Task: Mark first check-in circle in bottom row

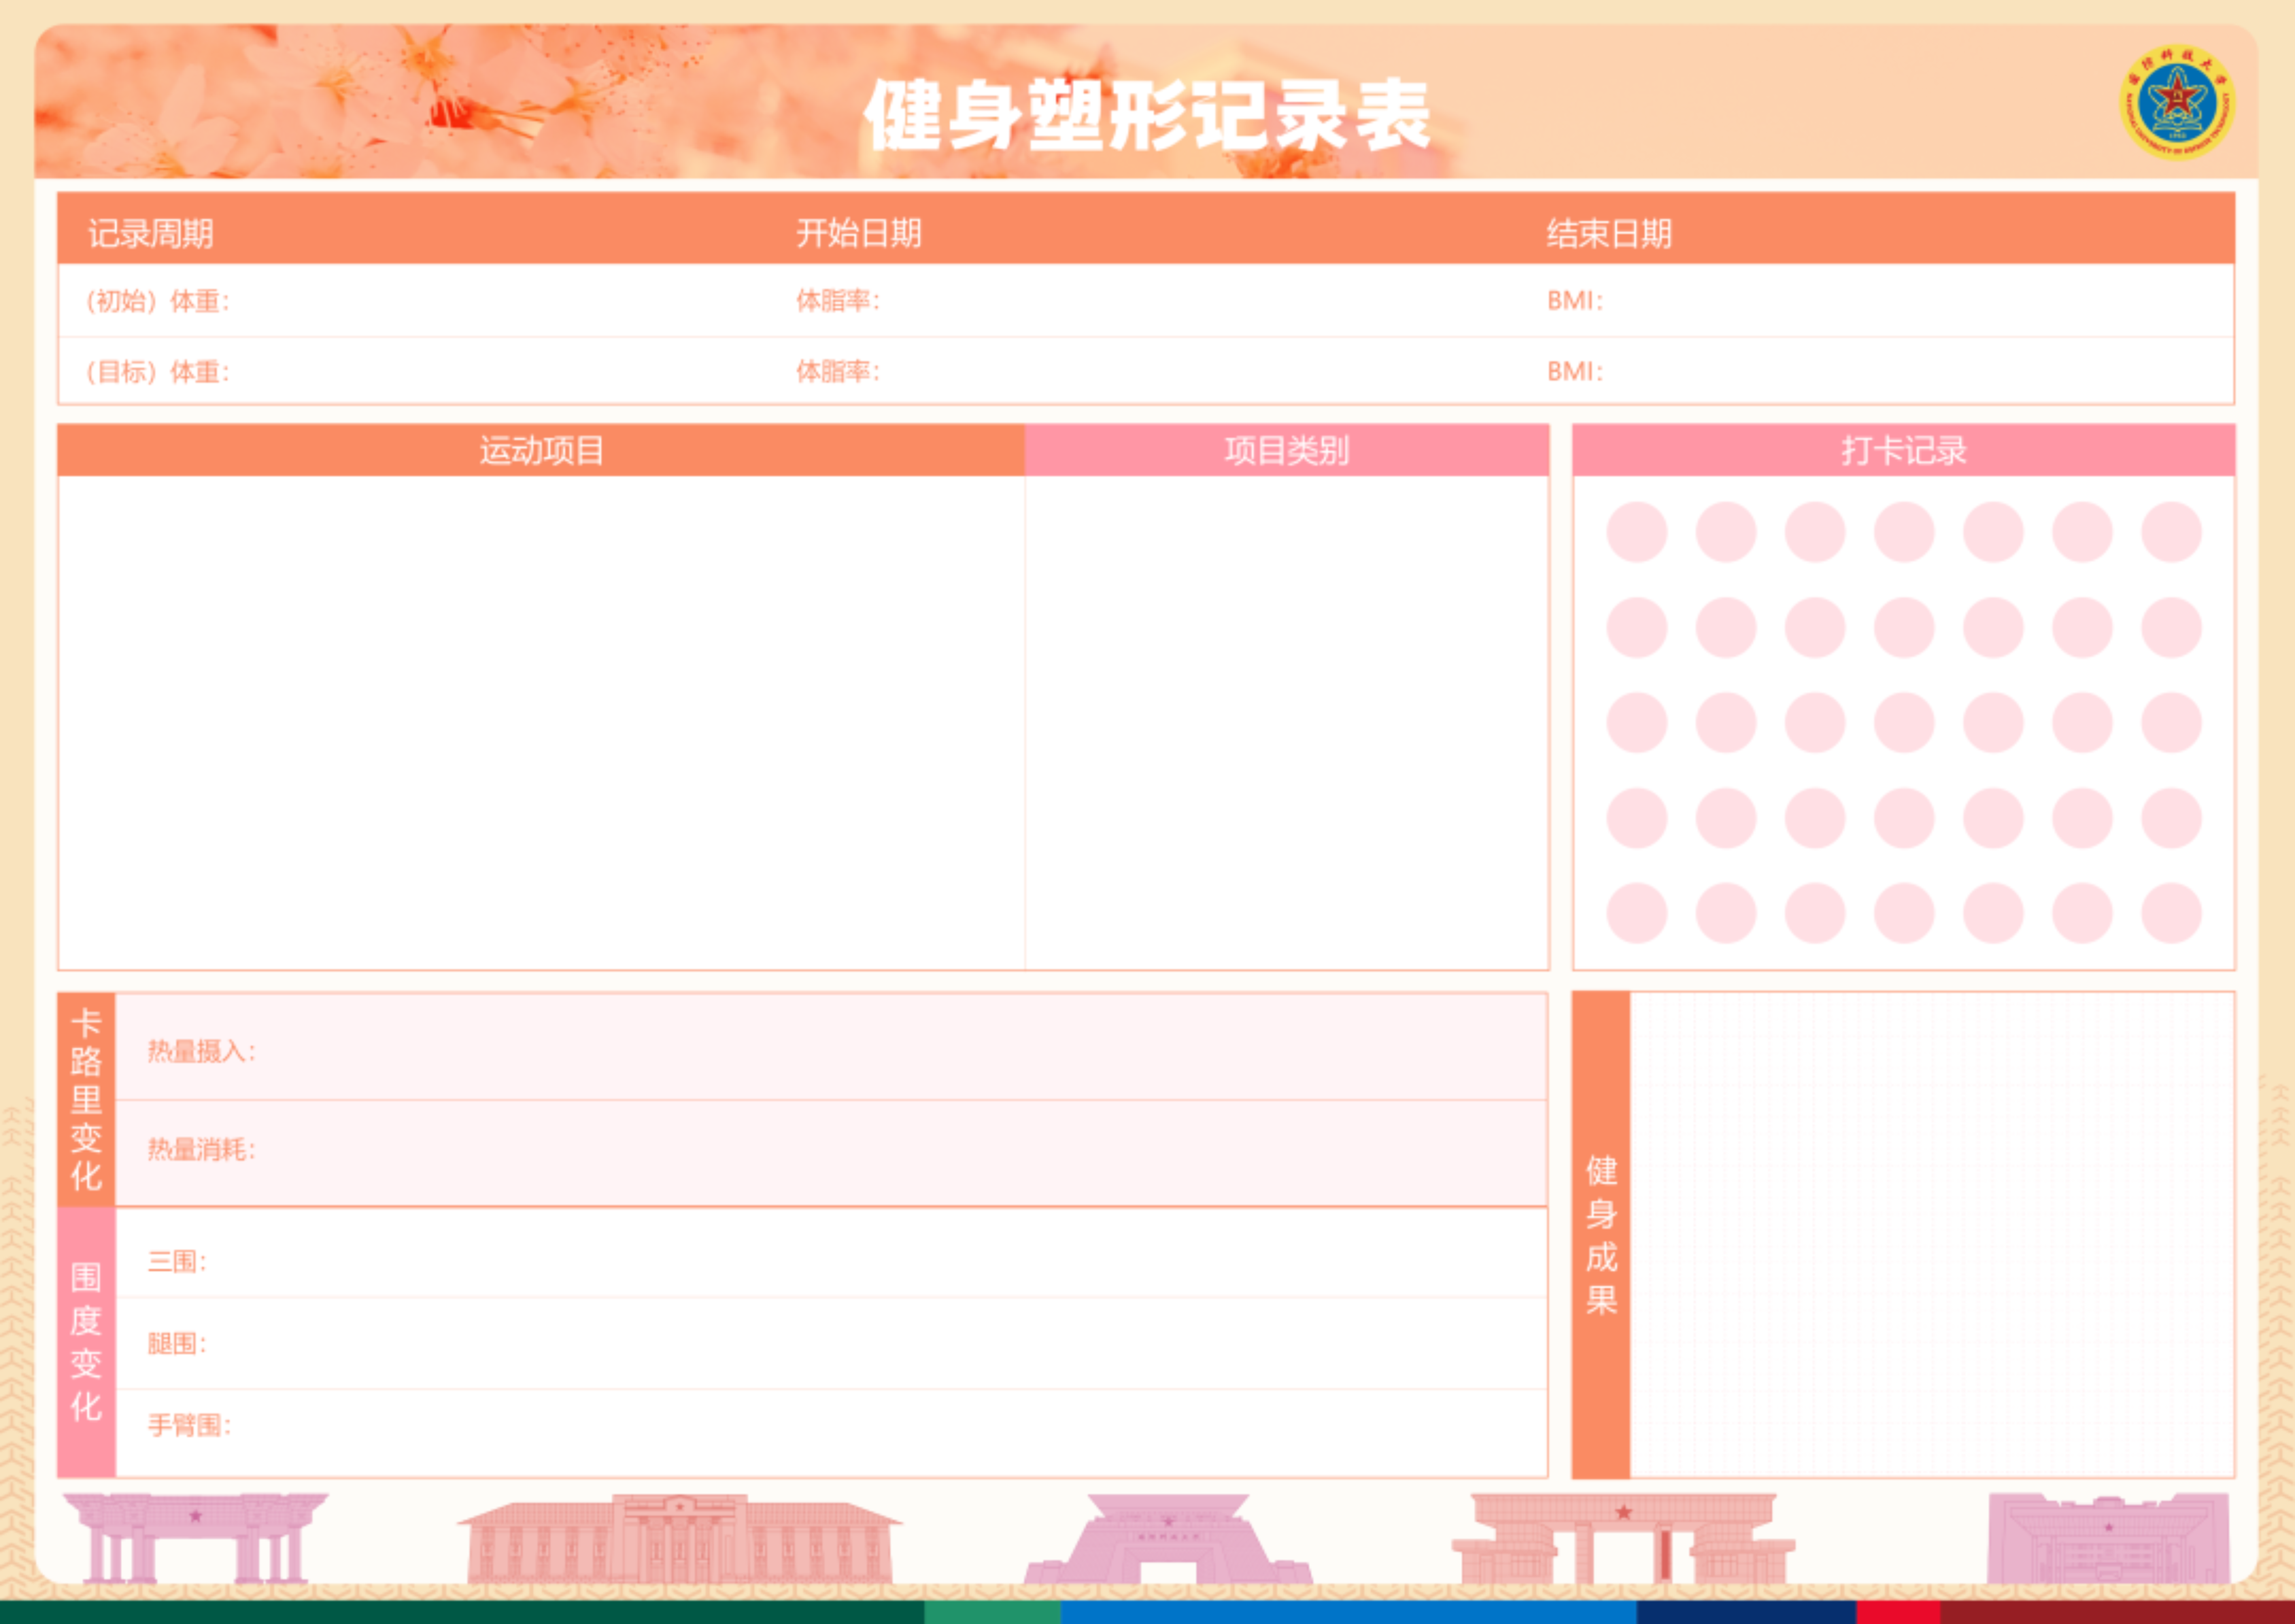Action: click(1636, 912)
